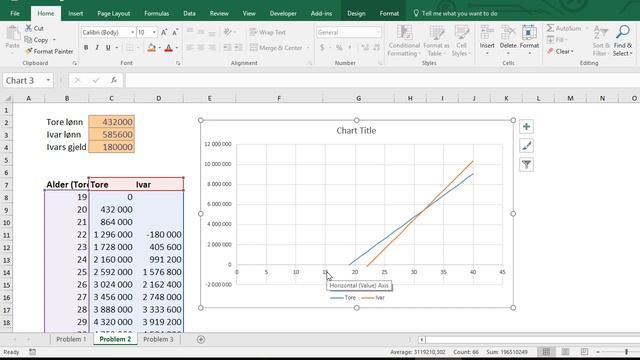Toggle Bold formatting
640x360 pixels.
click(86, 48)
